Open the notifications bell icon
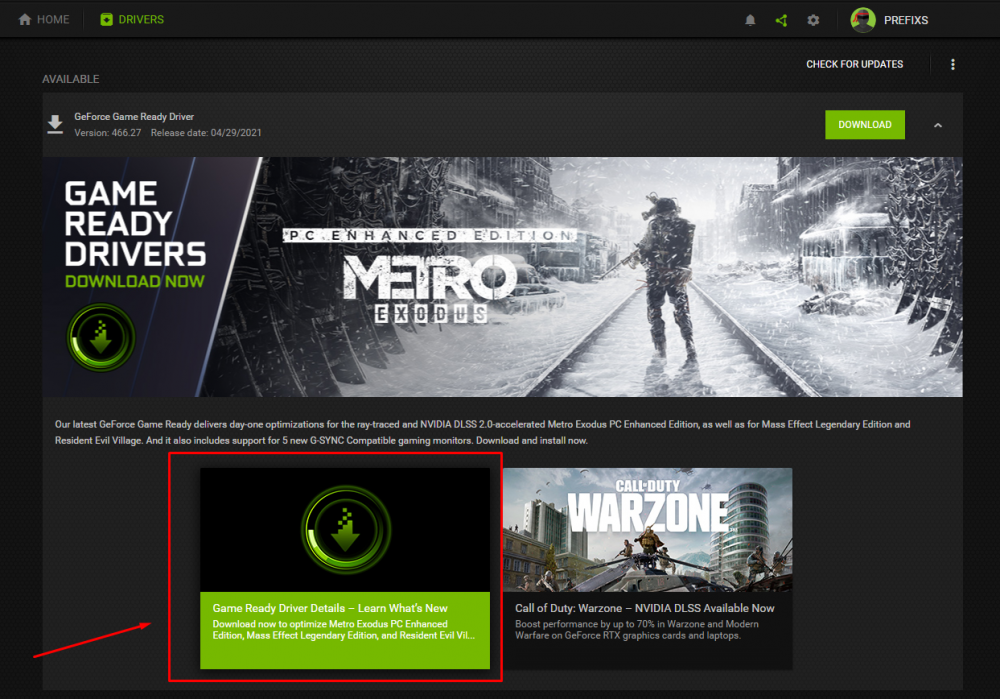 (x=750, y=20)
